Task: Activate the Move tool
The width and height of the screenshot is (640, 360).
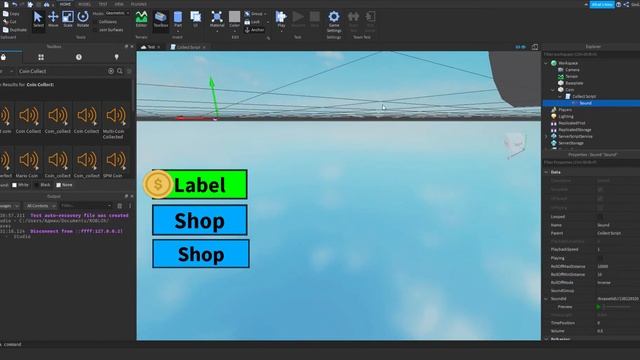Action: tap(53, 20)
